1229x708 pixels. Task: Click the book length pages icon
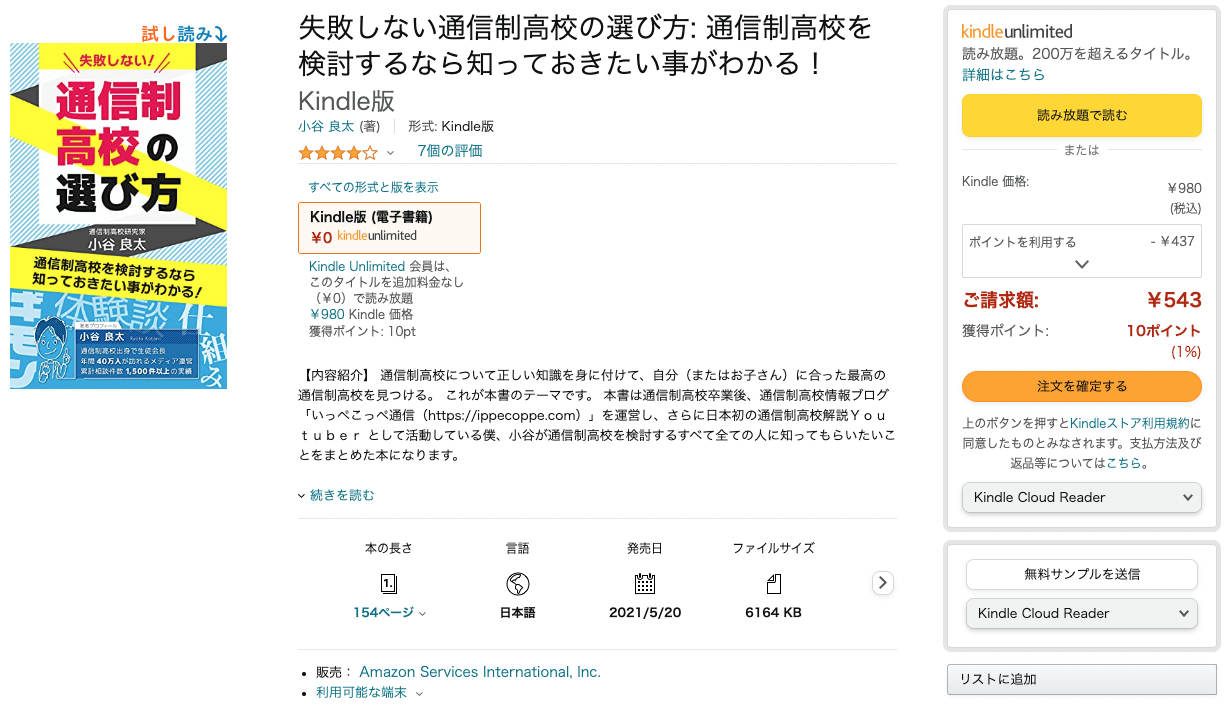coord(389,584)
